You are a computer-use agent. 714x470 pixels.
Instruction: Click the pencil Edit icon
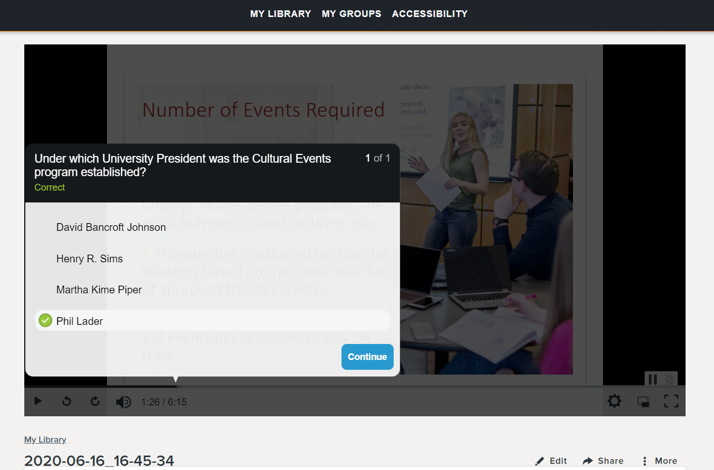(540, 461)
